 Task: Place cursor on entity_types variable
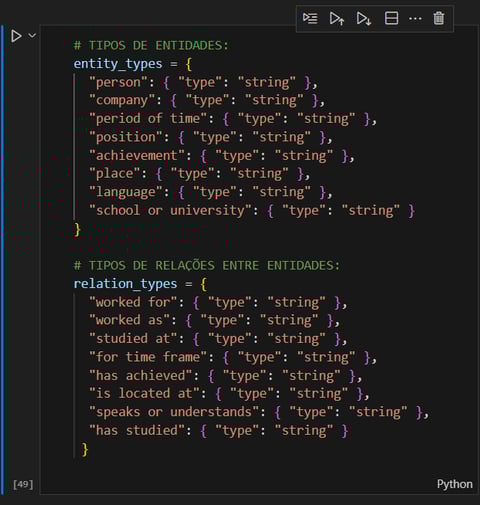[x=118, y=63]
